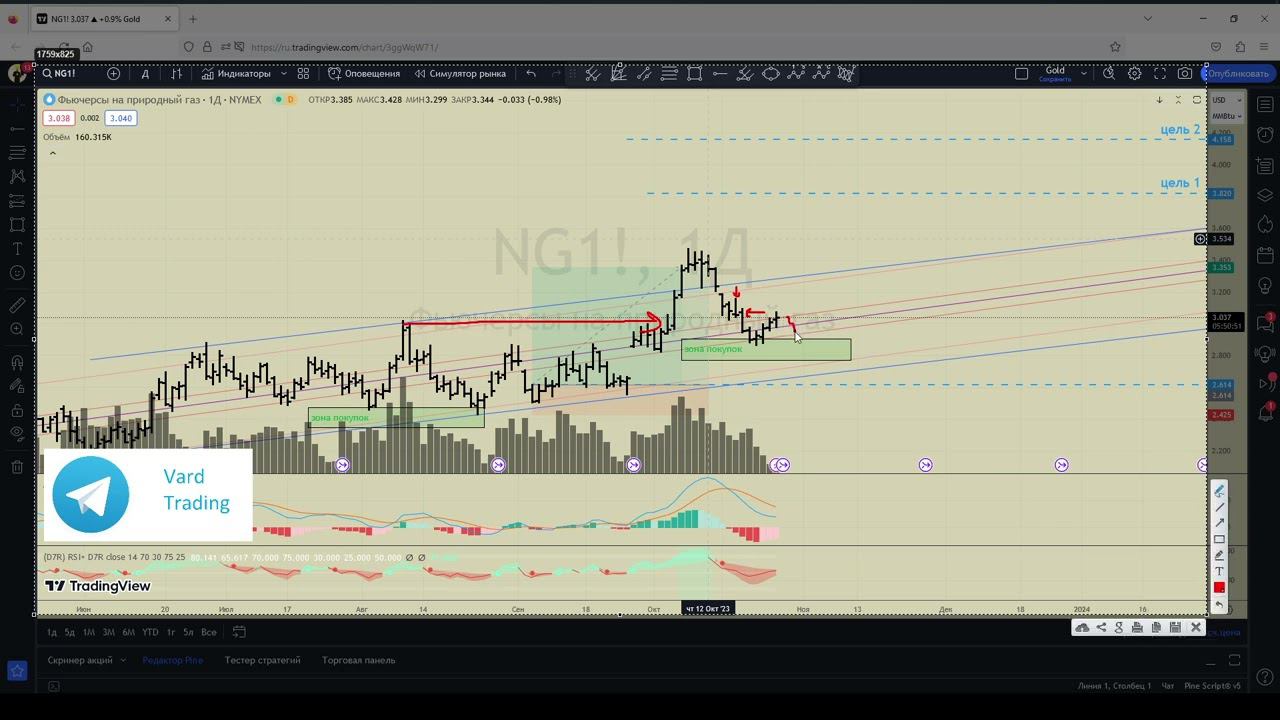
Task: Open the go-to-date calendar icon
Action: (x=239, y=632)
